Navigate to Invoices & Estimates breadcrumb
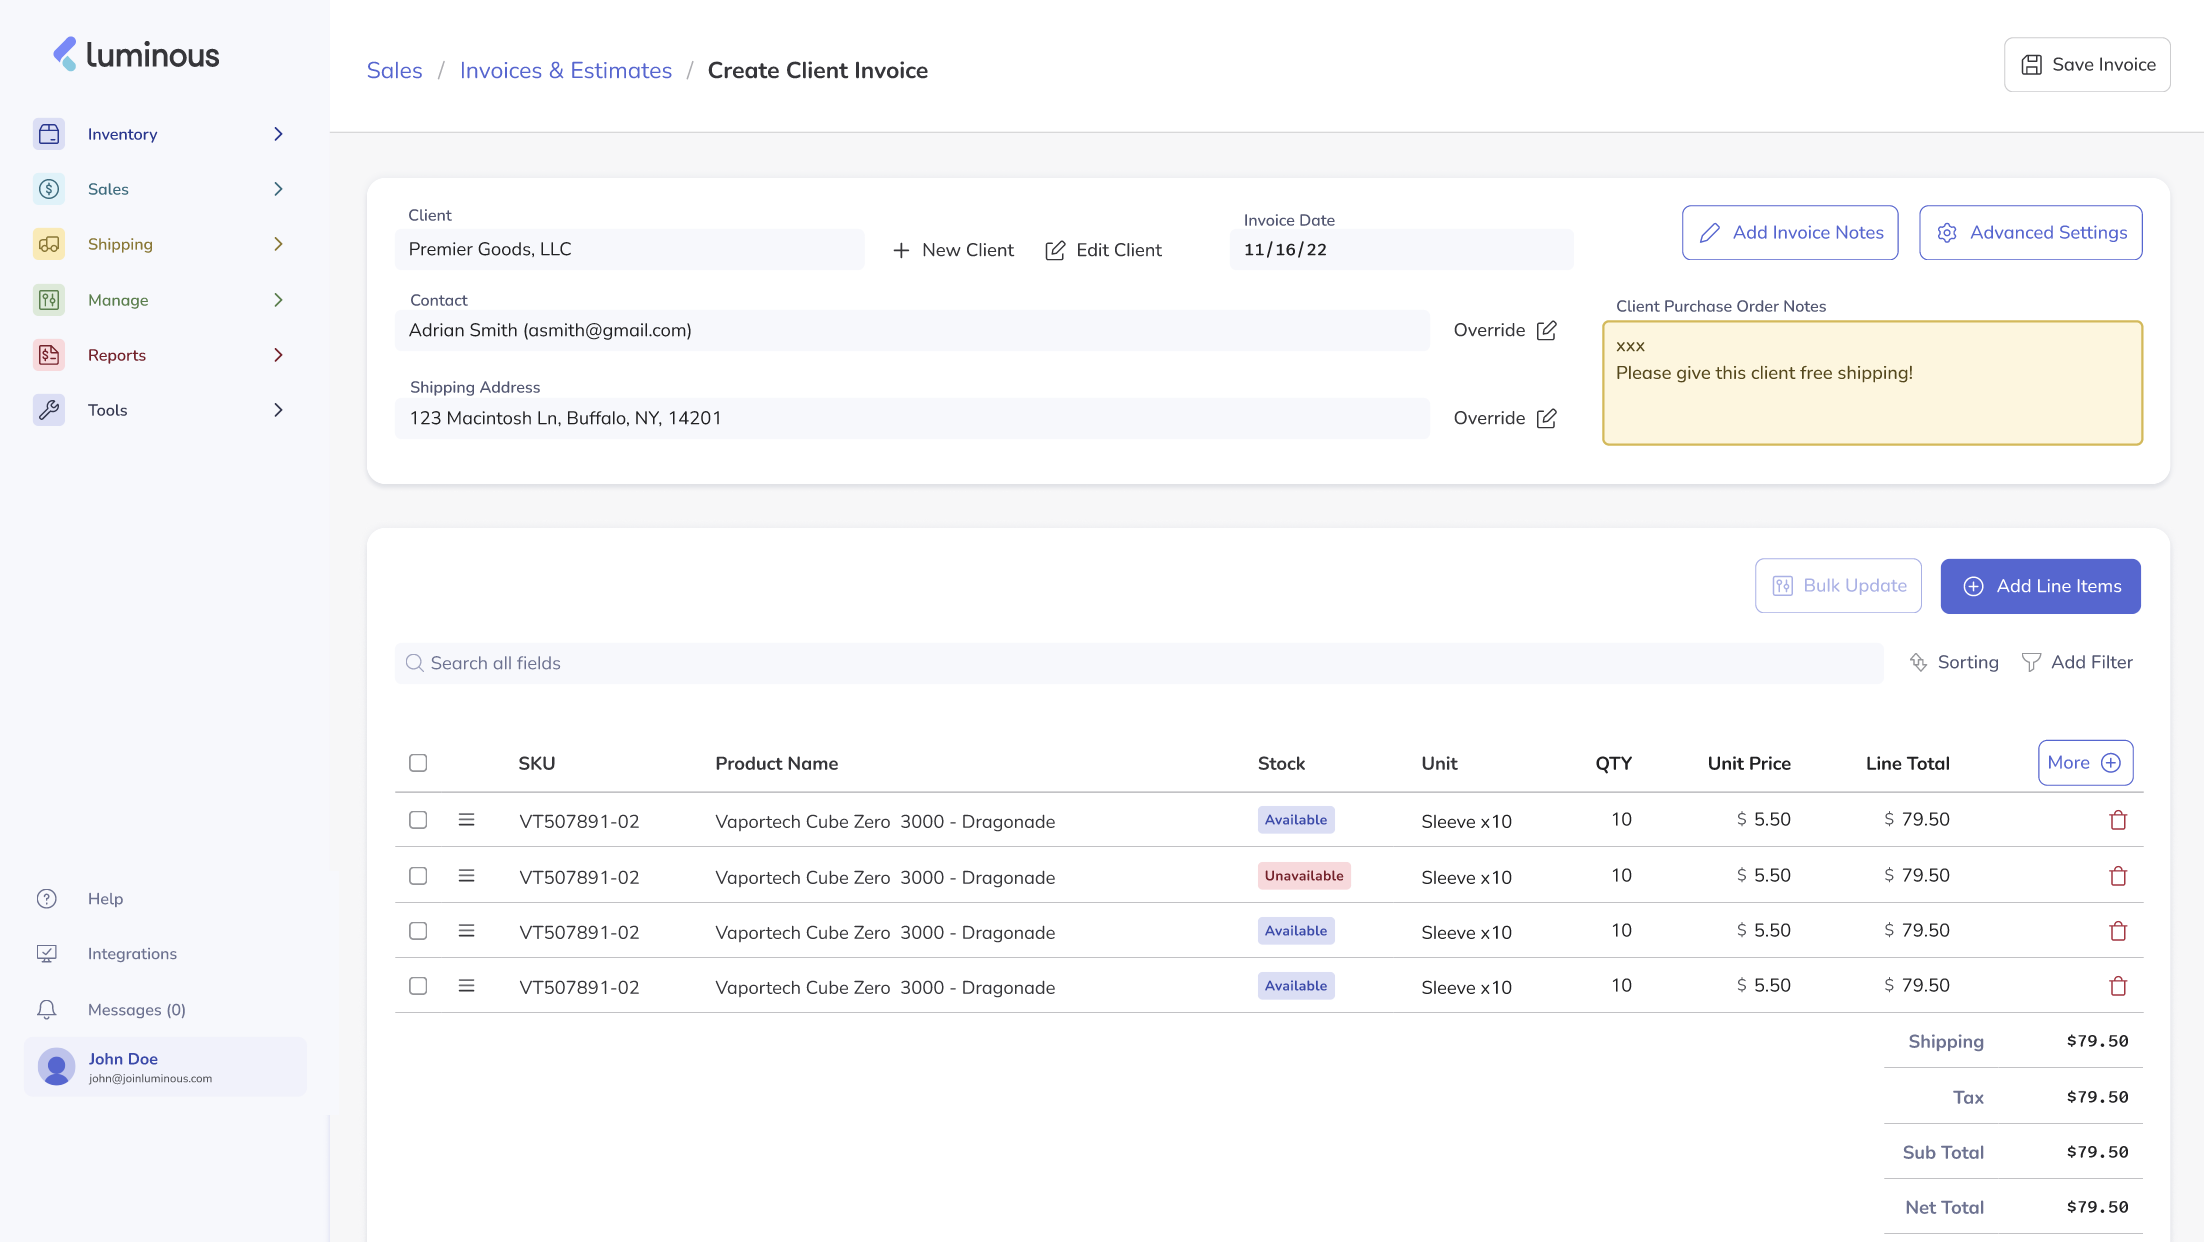Screen dimensions: 2204x1242 click(x=565, y=70)
